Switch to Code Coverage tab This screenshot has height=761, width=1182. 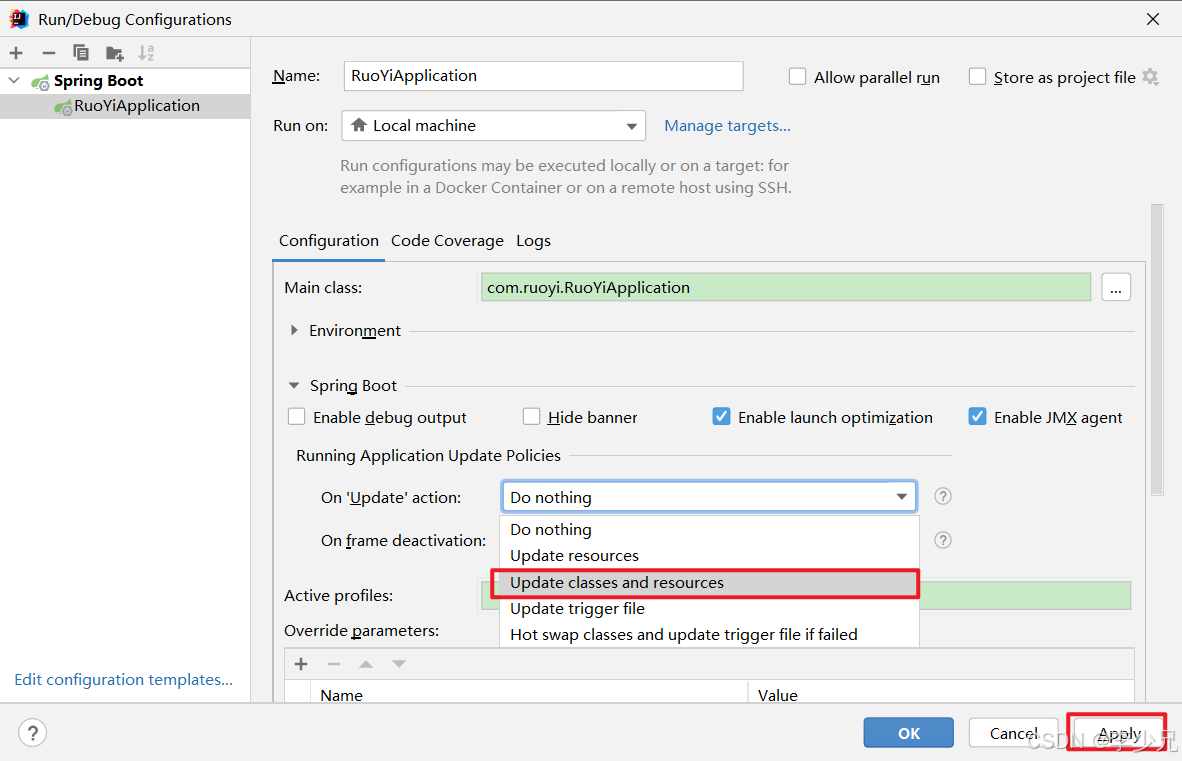tap(447, 241)
